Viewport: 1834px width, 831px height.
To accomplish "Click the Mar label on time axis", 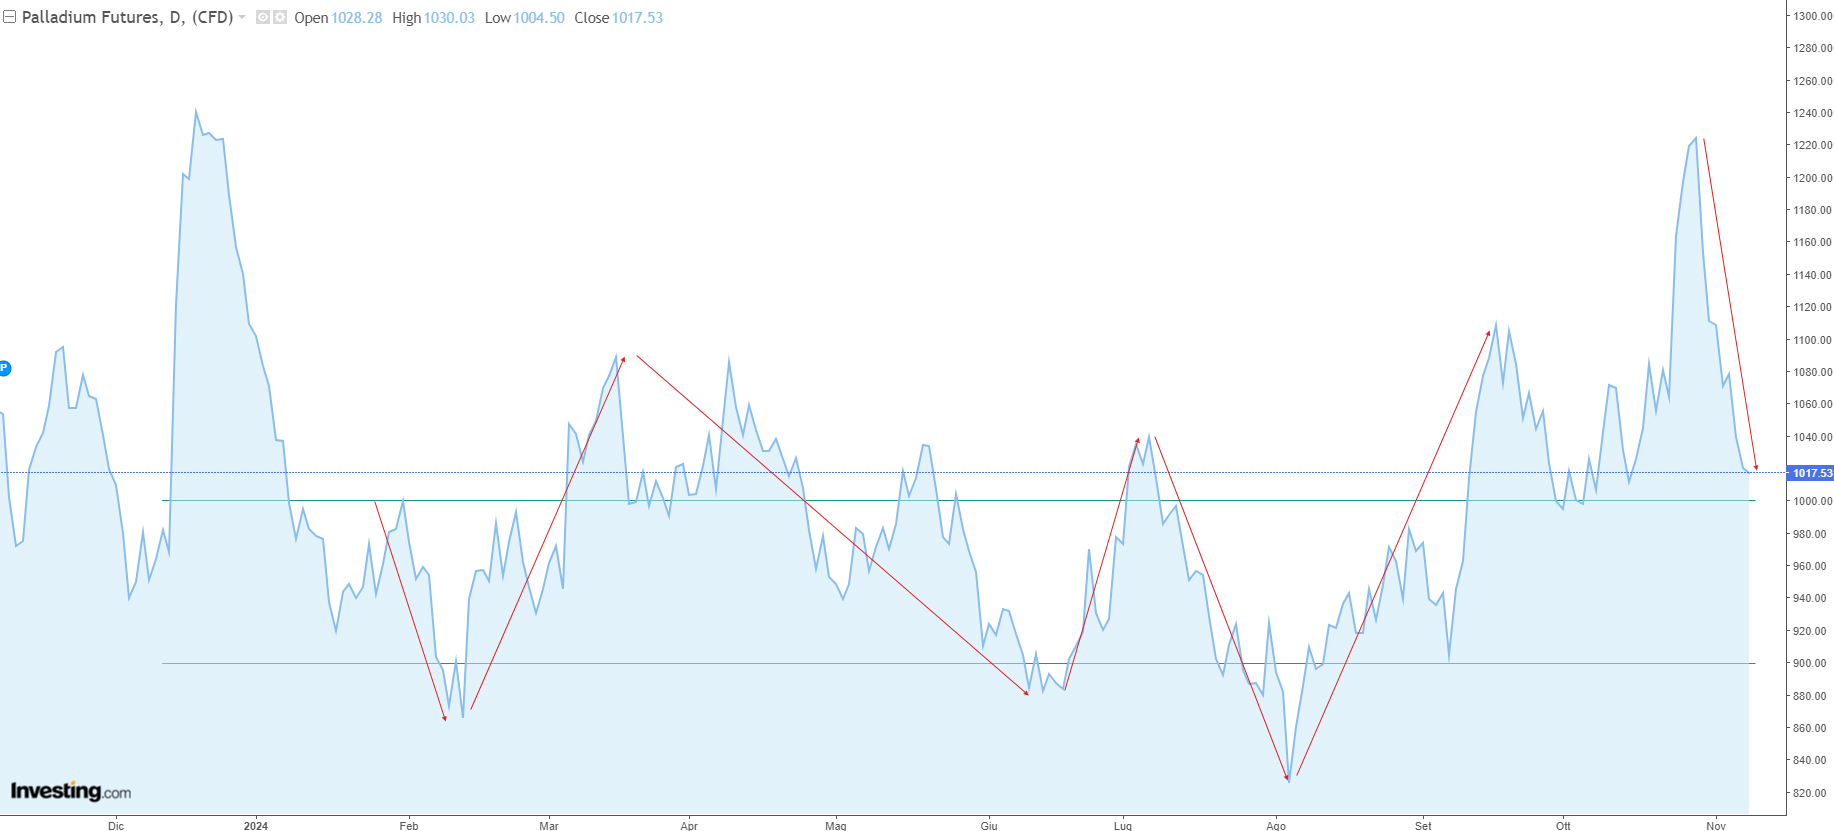I will click(549, 825).
